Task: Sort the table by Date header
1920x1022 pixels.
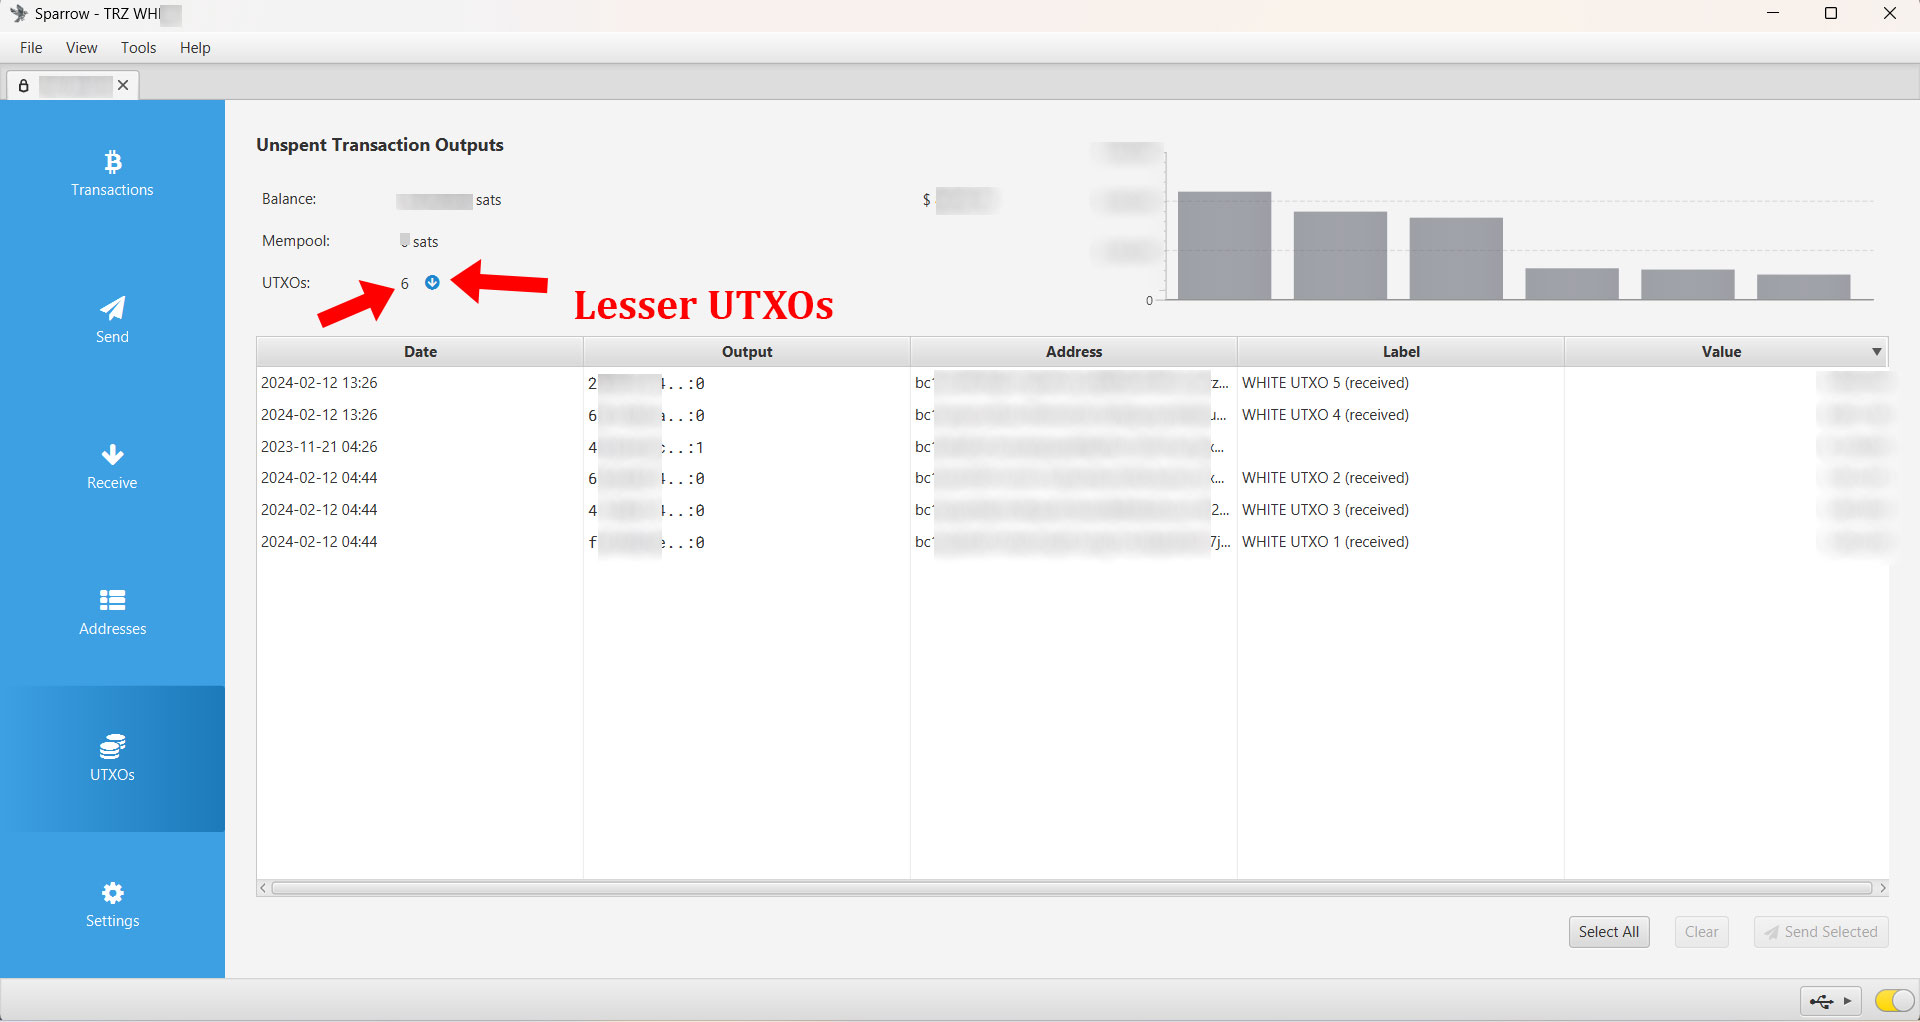Action: tap(420, 352)
